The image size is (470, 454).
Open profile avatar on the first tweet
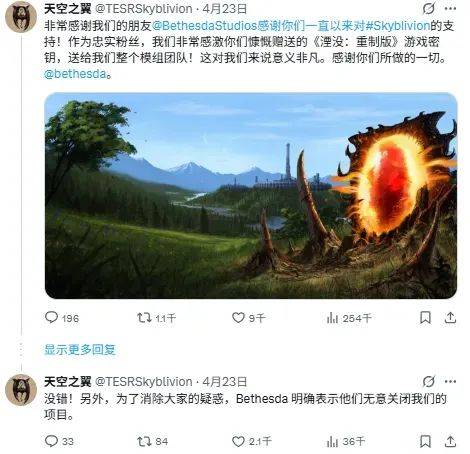click(x=21, y=17)
